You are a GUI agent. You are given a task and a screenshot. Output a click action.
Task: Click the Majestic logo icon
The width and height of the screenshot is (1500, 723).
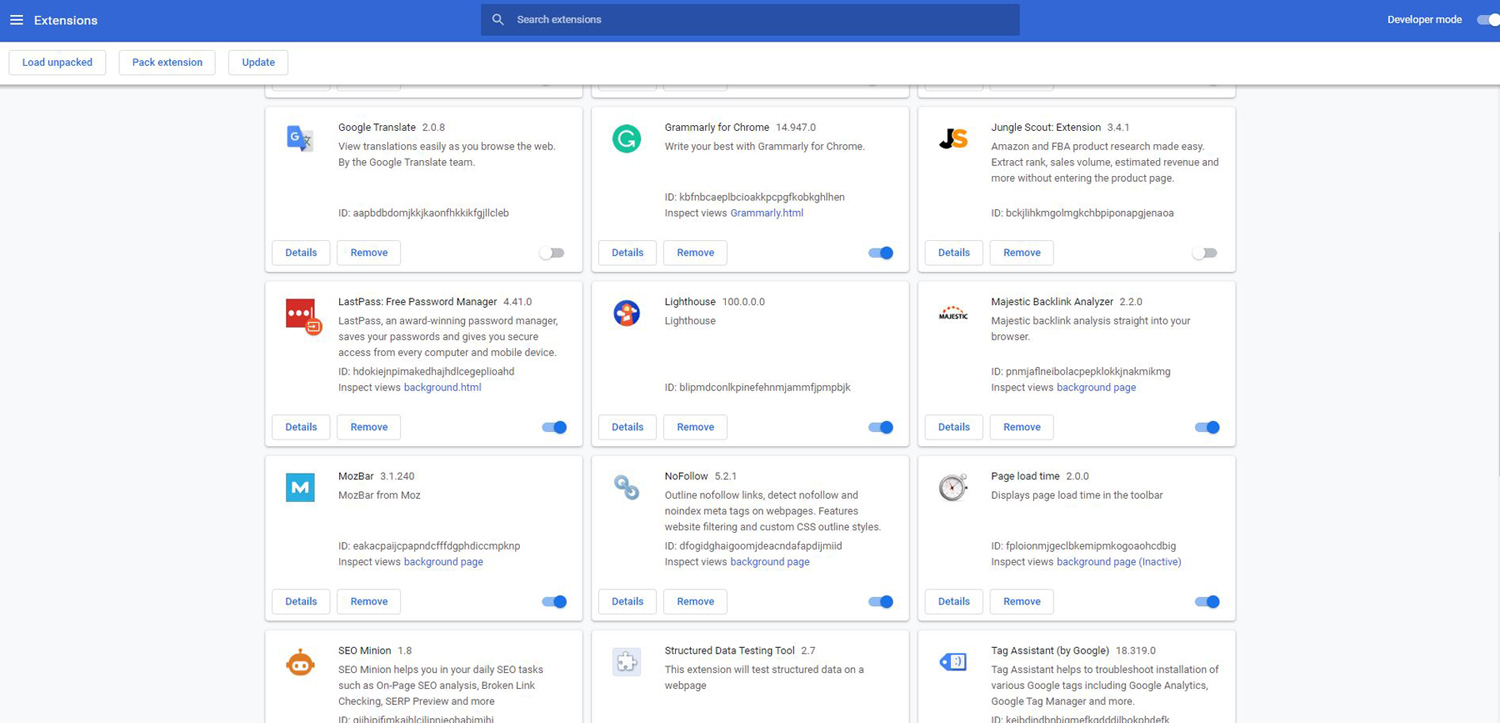tap(953, 313)
